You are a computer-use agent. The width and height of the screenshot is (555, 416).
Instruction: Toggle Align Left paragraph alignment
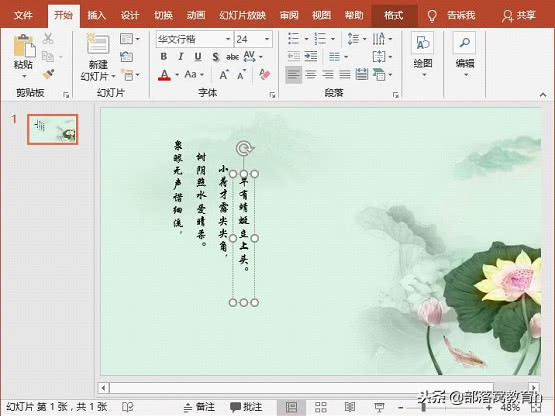[293, 75]
